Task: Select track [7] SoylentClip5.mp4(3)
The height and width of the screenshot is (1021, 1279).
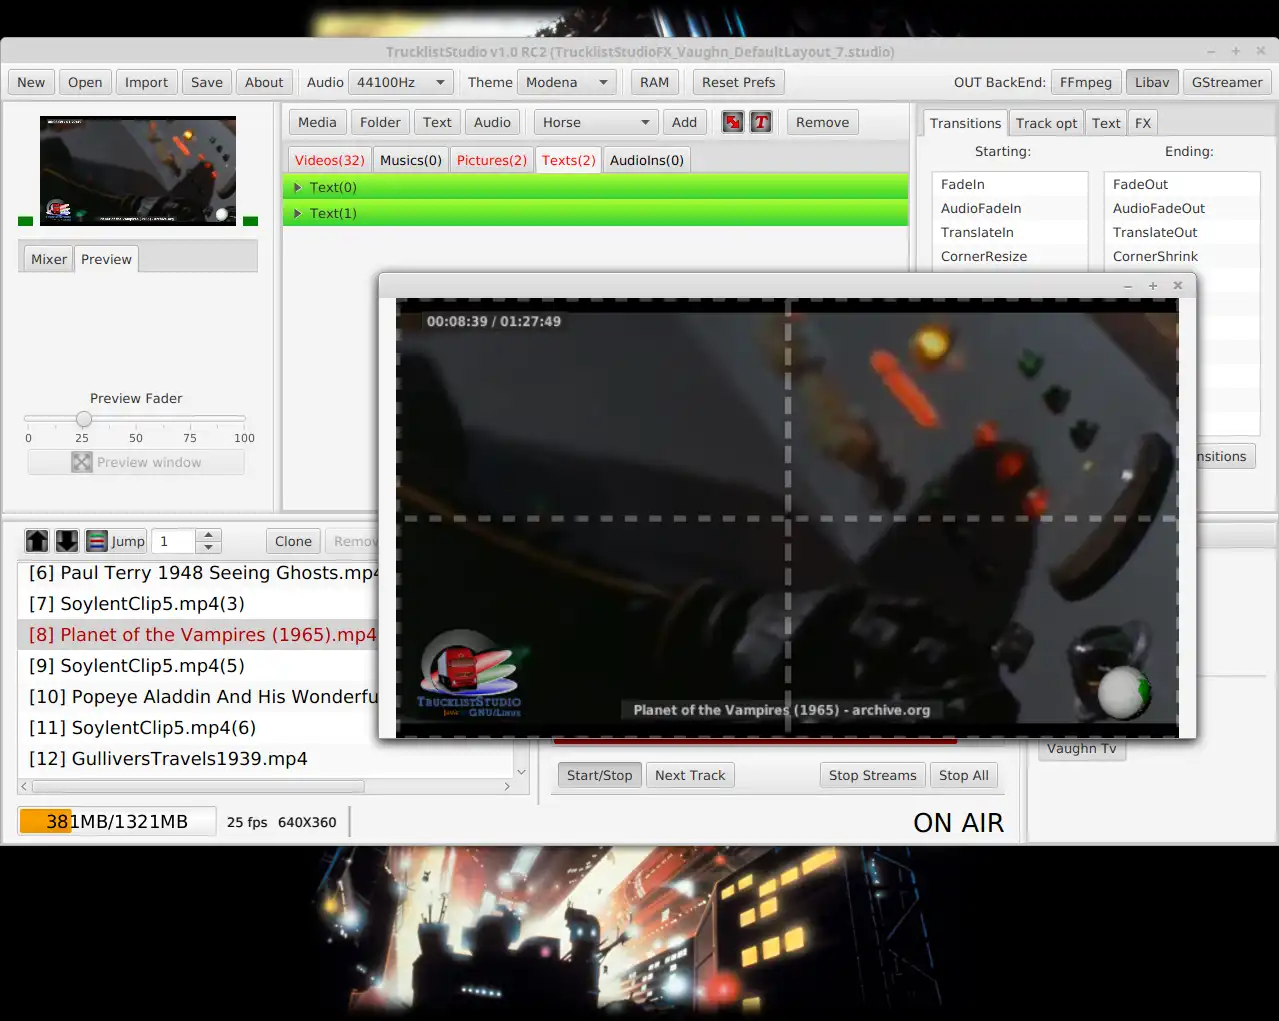Action: click(198, 603)
